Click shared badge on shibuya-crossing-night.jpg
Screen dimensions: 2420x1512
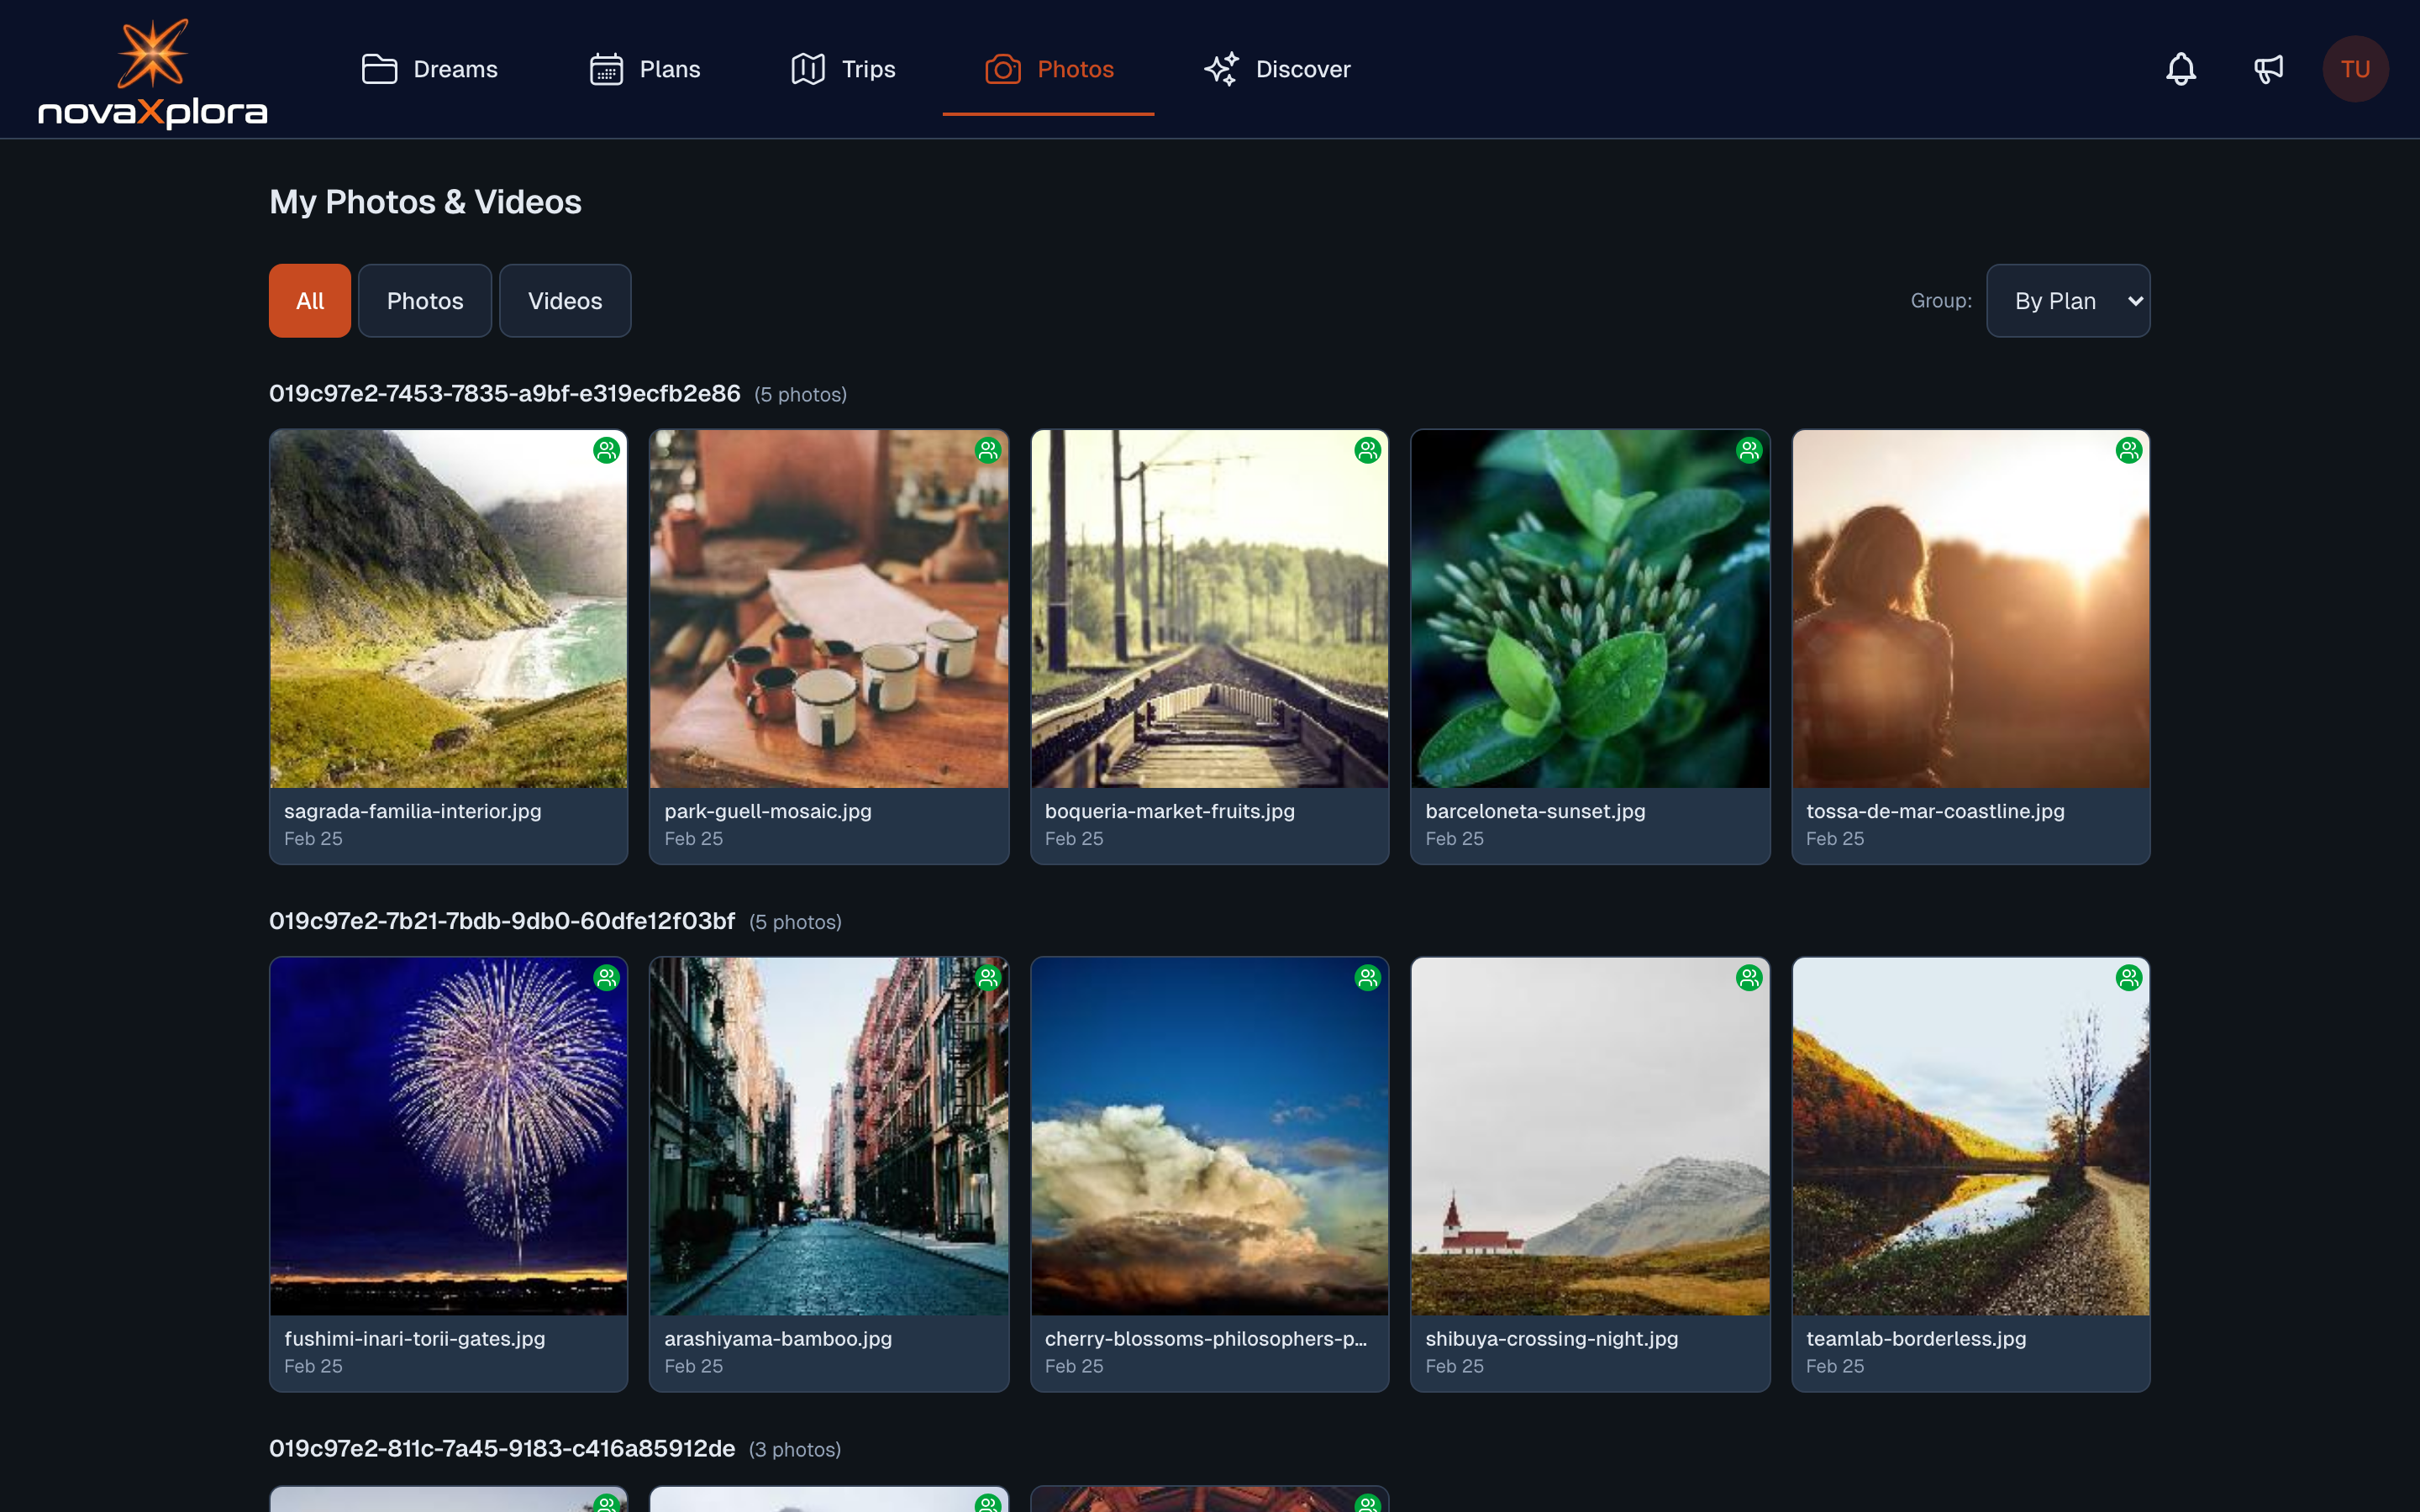pyautogui.click(x=1748, y=978)
